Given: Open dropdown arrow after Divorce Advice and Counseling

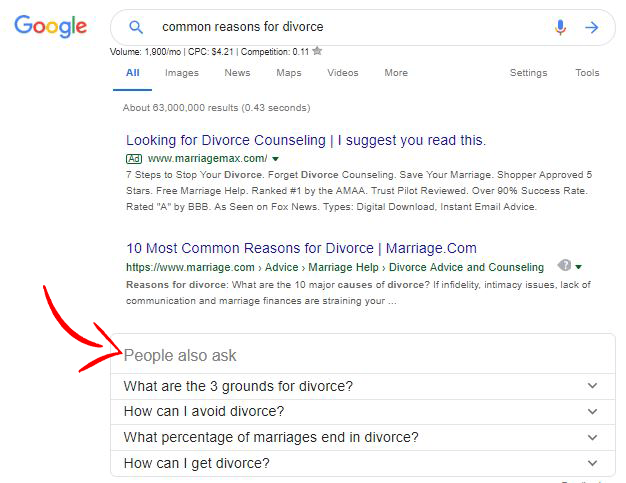Looking at the screenshot, I should point(578,267).
